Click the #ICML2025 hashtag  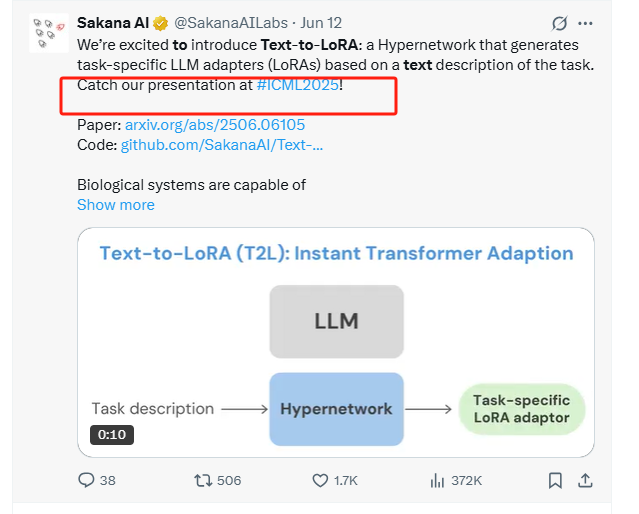[298, 85]
